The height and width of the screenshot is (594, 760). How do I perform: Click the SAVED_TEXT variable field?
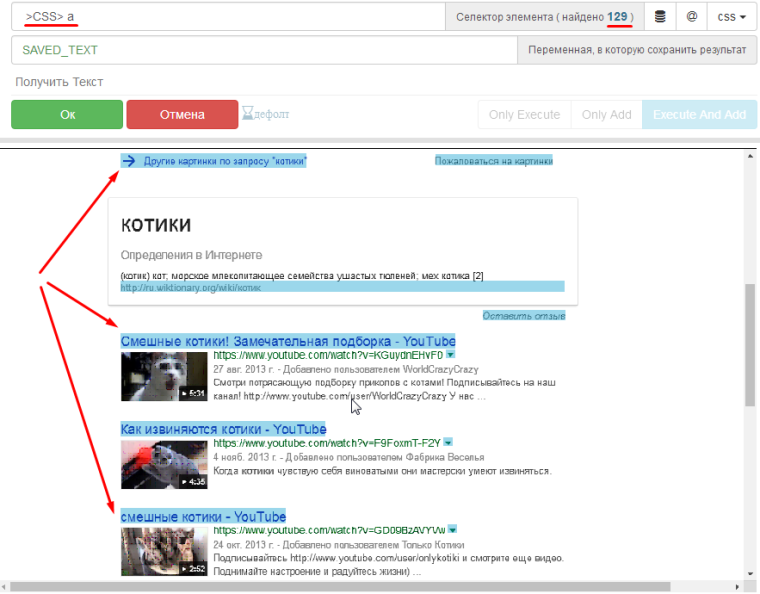click(264, 50)
